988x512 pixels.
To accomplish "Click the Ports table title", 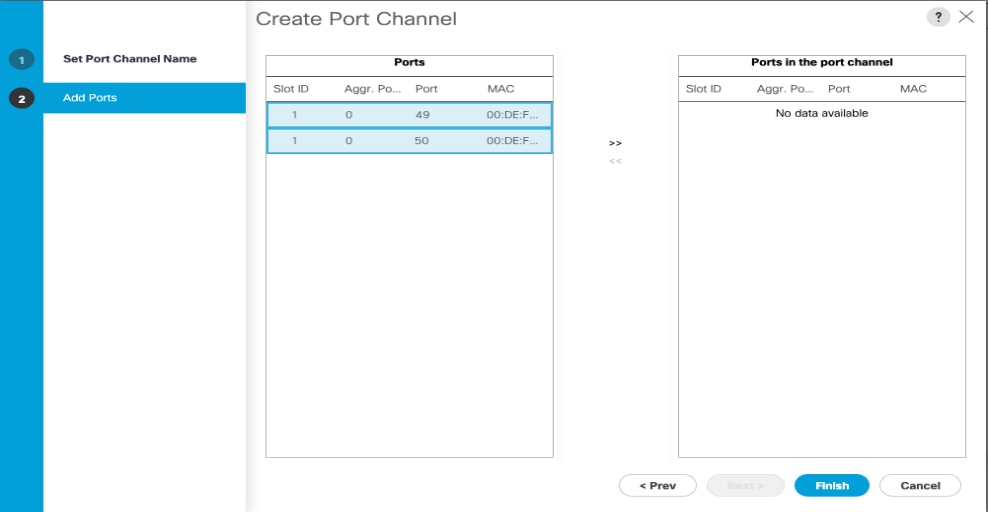I will click(410, 62).
